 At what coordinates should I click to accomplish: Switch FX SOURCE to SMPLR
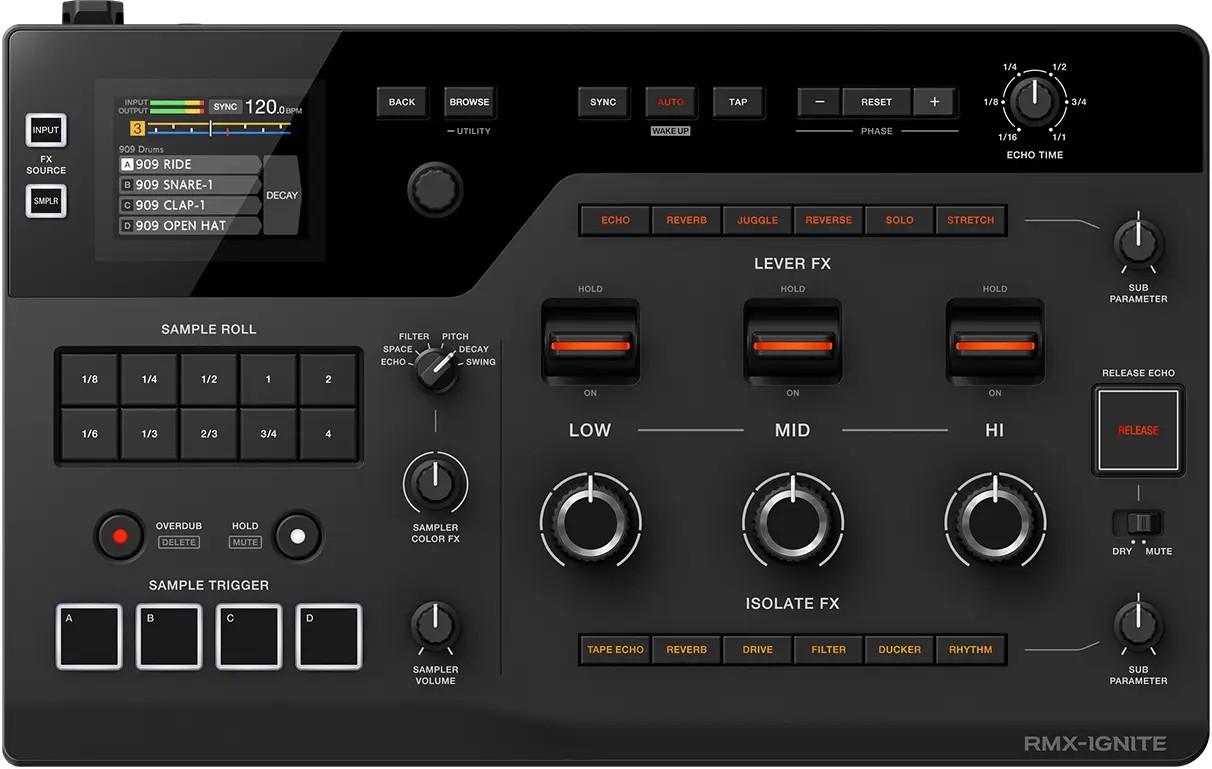[45, 201]
